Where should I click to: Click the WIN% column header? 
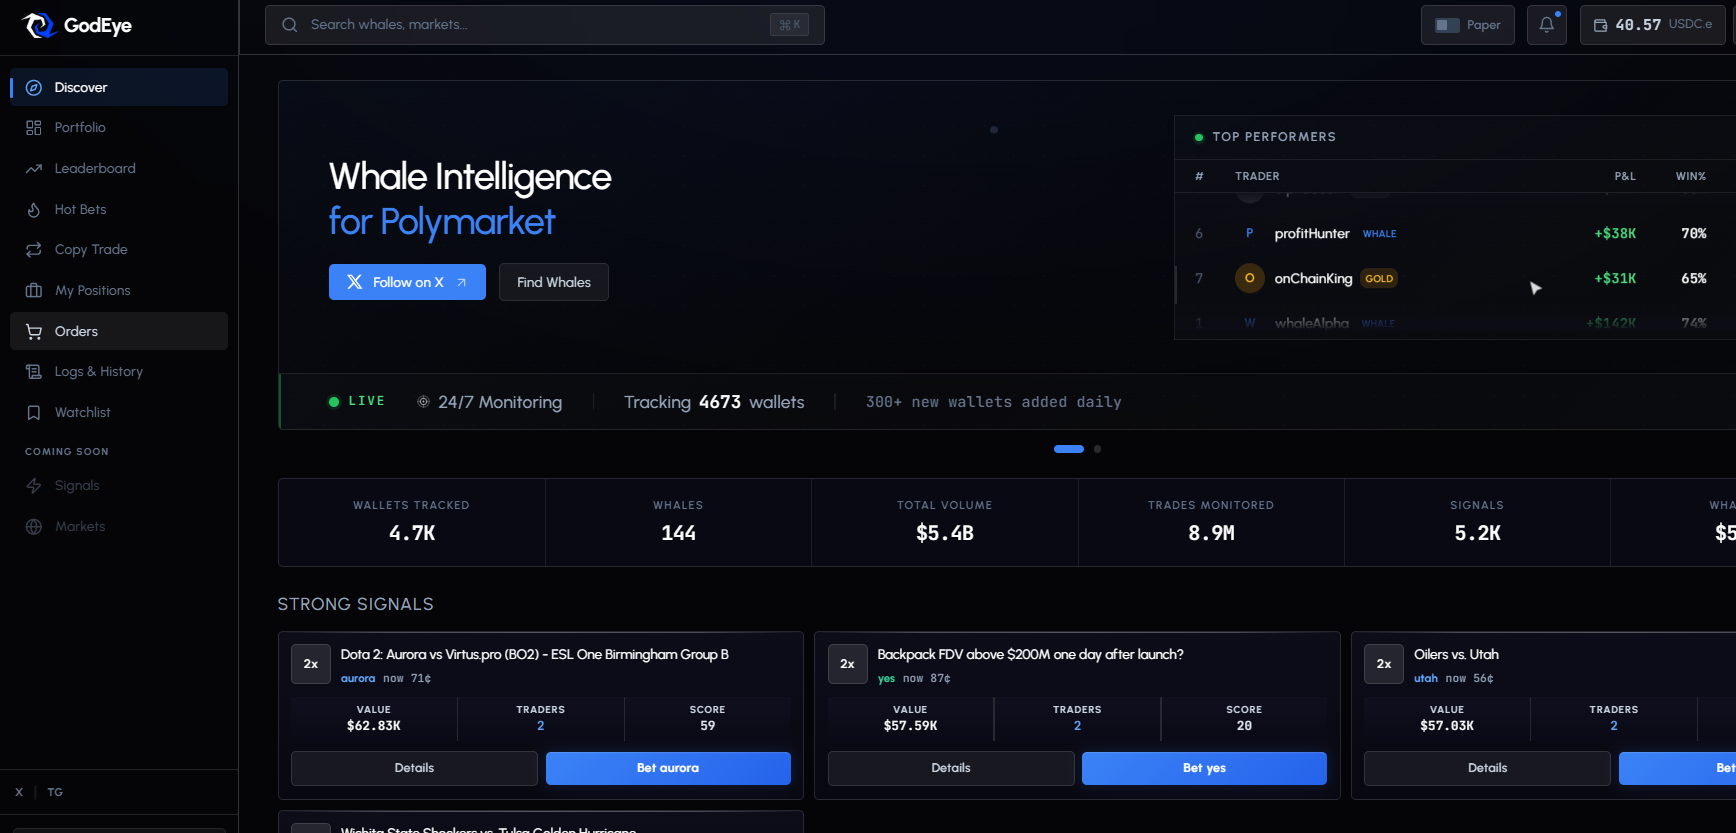point(1691,176)
